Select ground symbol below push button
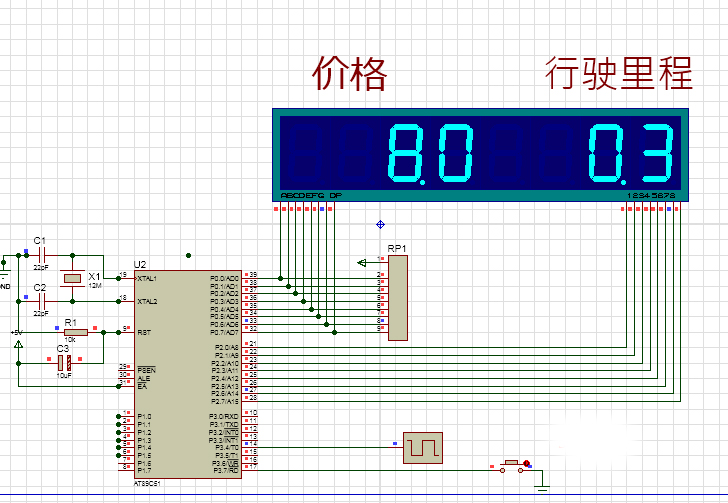 [x=542, y=488]
